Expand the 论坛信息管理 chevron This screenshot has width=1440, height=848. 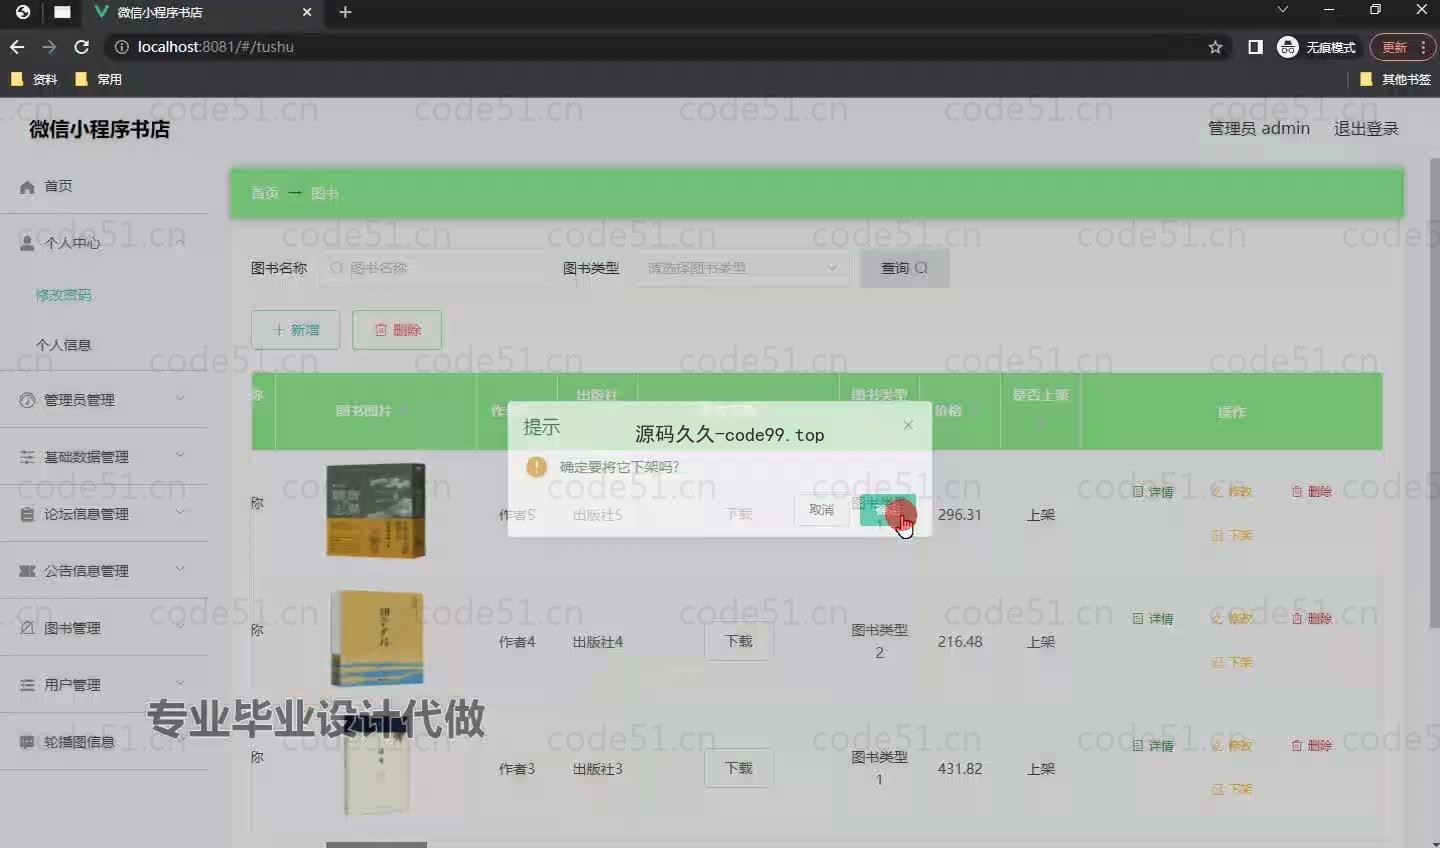(x=180, y=512)
